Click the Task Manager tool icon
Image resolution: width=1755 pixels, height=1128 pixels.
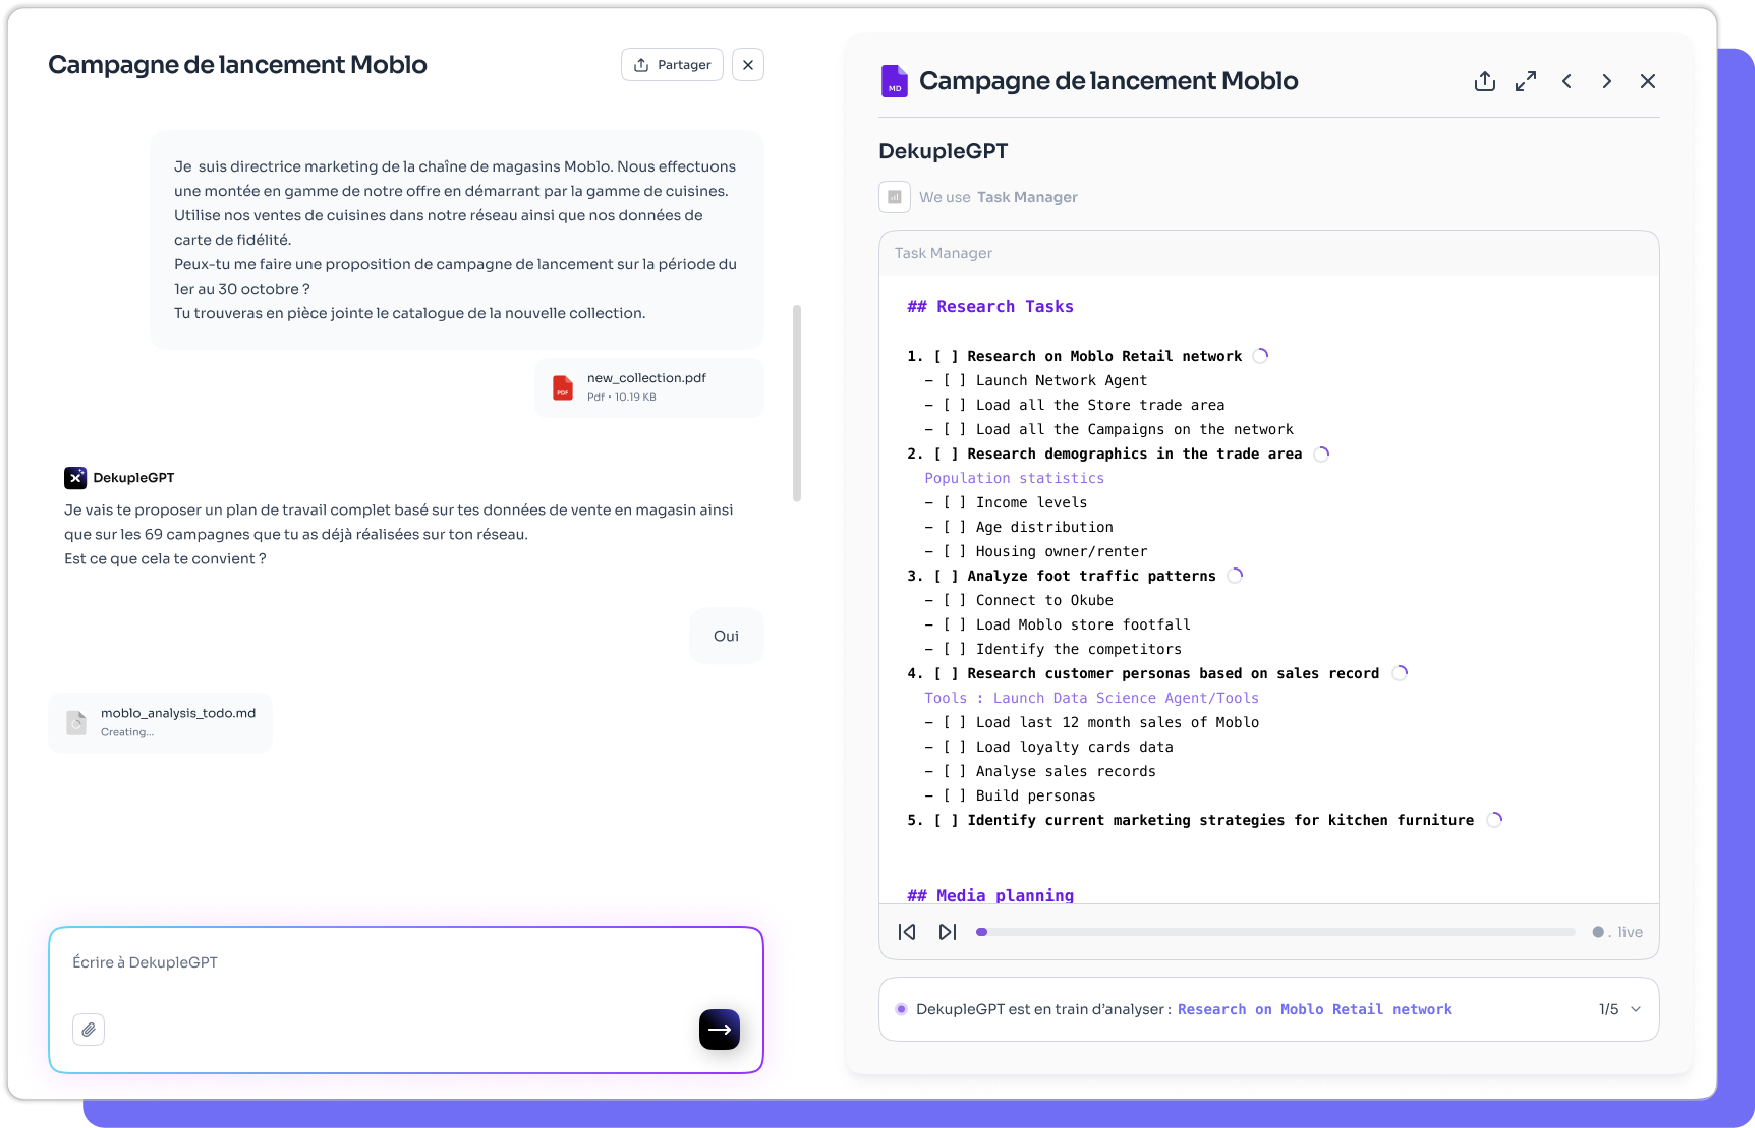click(x=895, y=197)
